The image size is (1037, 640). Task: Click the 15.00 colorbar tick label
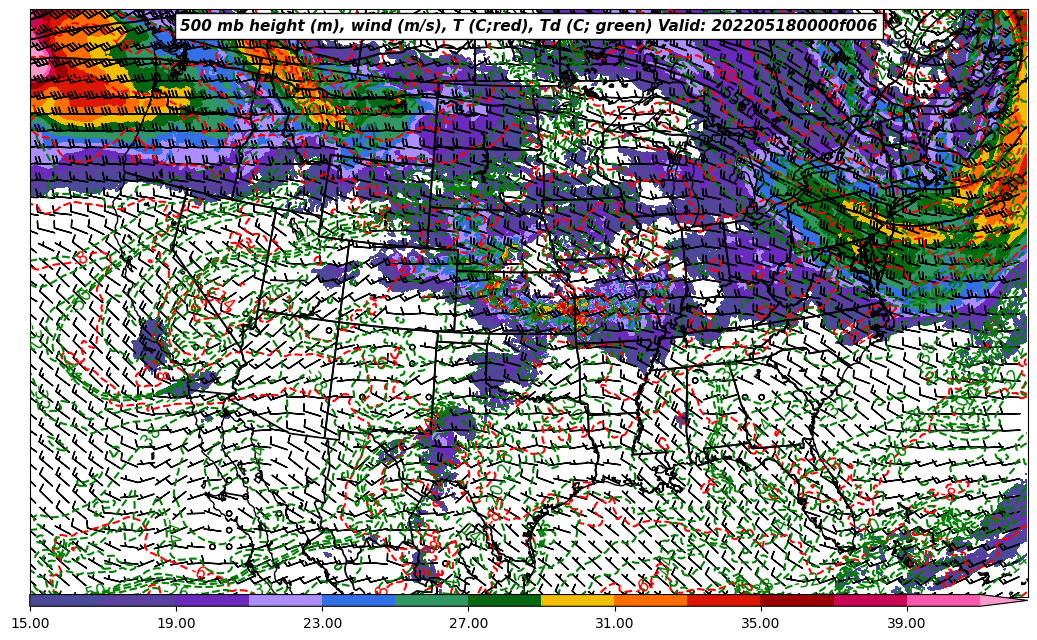click(30, 623)
